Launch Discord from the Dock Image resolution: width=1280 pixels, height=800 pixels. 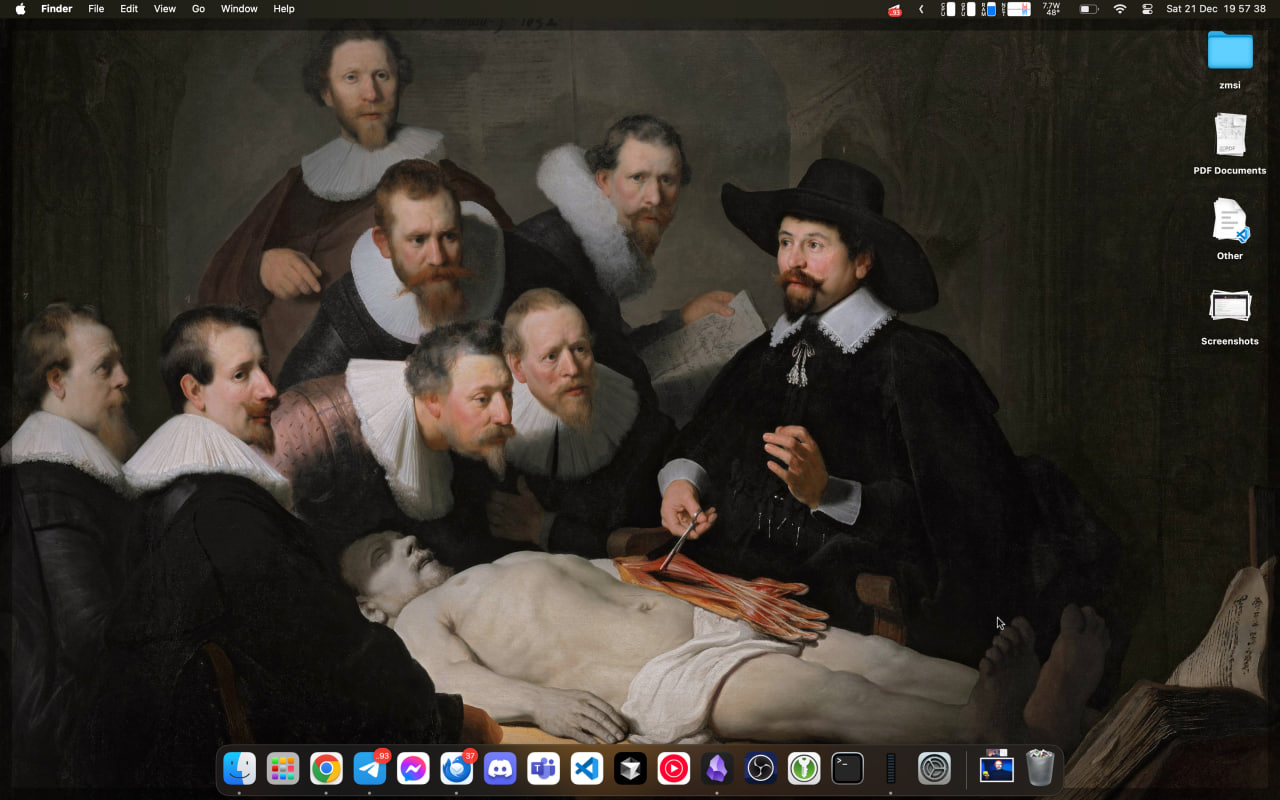500,769
